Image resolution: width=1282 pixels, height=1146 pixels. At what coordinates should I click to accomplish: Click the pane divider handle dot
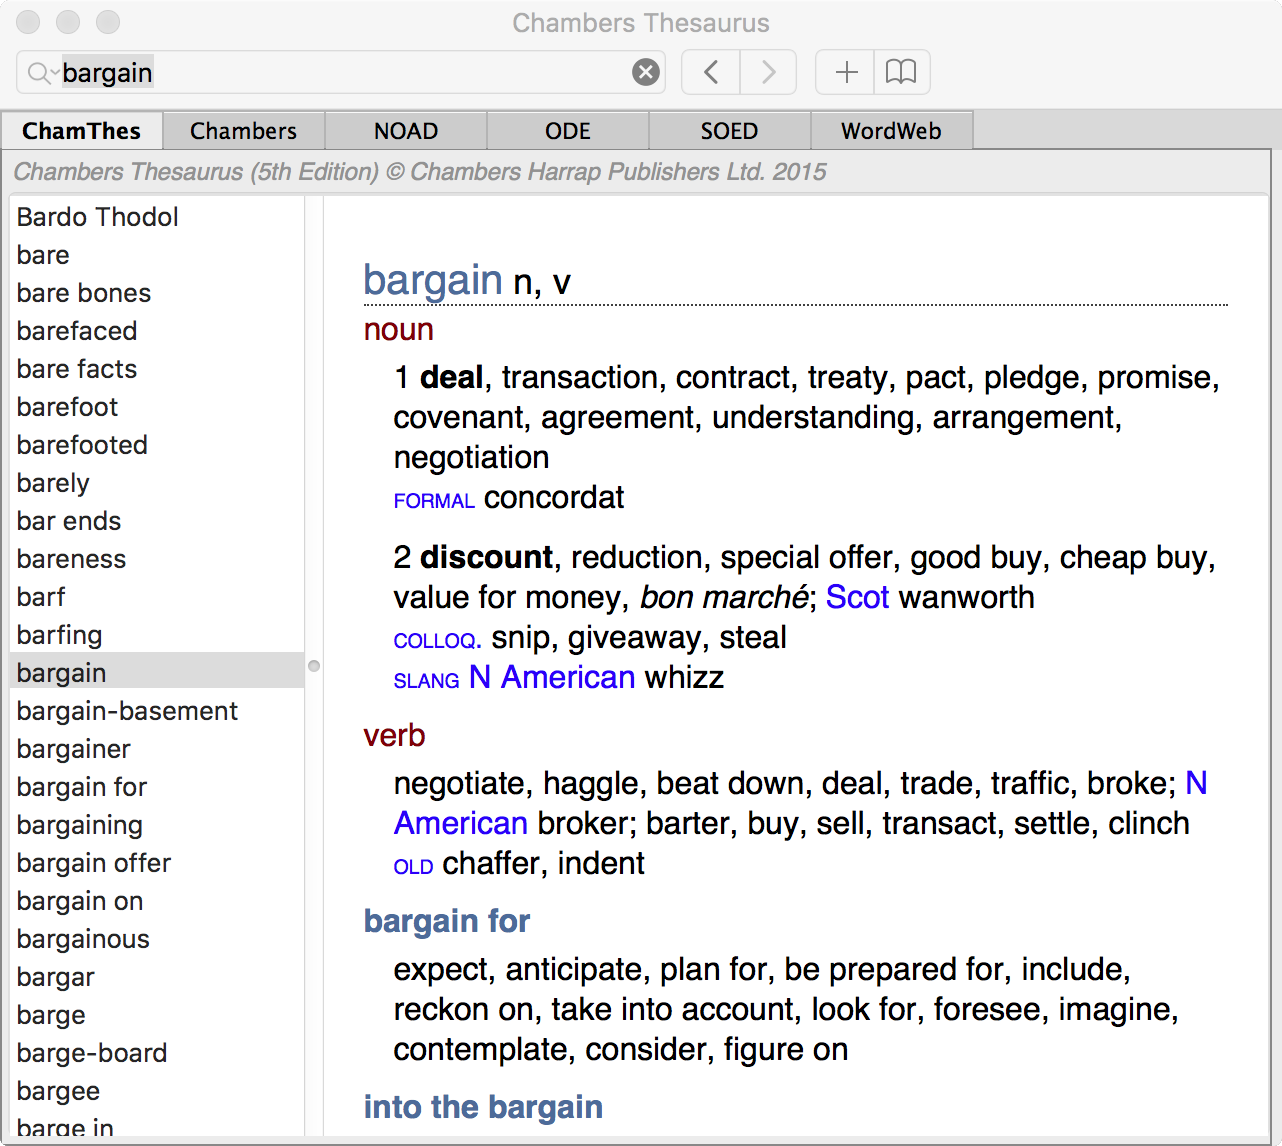[314, 666]
